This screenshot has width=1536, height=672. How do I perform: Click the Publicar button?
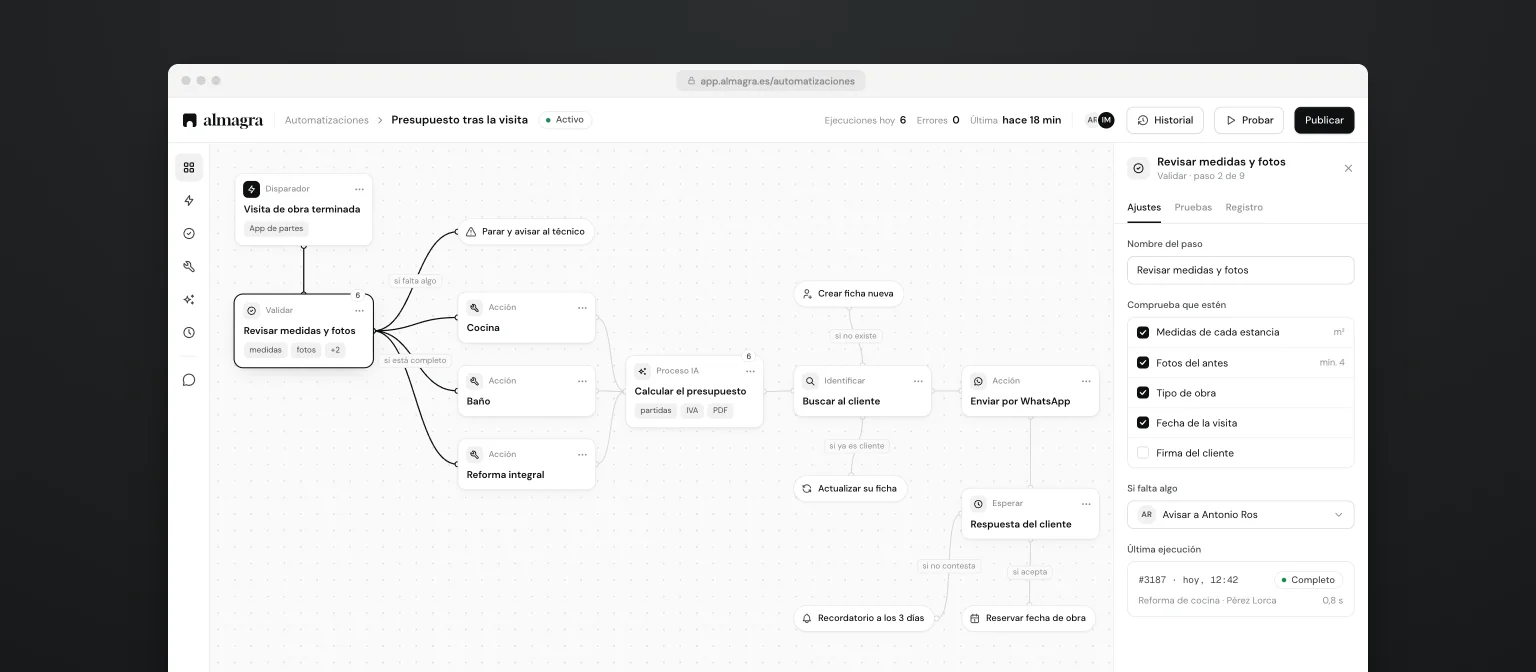click(x=1324, y=120)
